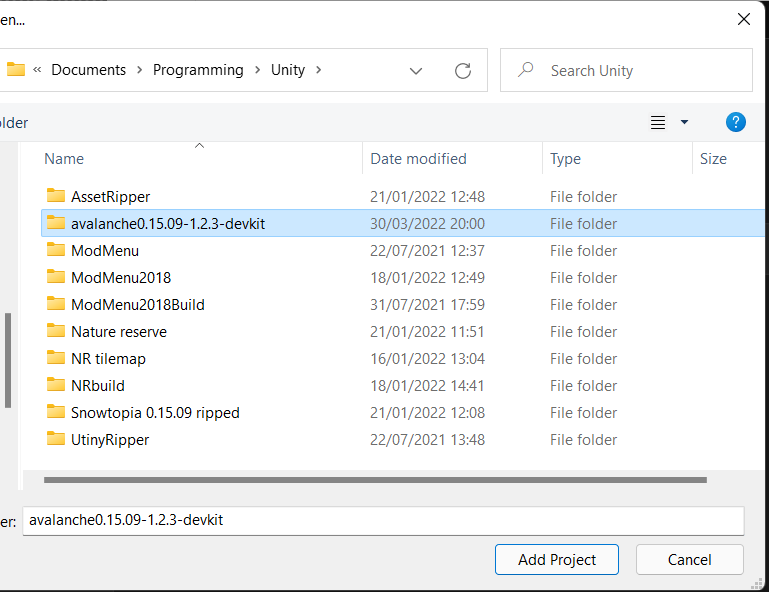Select the Nature reserve folder
769x592 pixels.
(119, 331)
